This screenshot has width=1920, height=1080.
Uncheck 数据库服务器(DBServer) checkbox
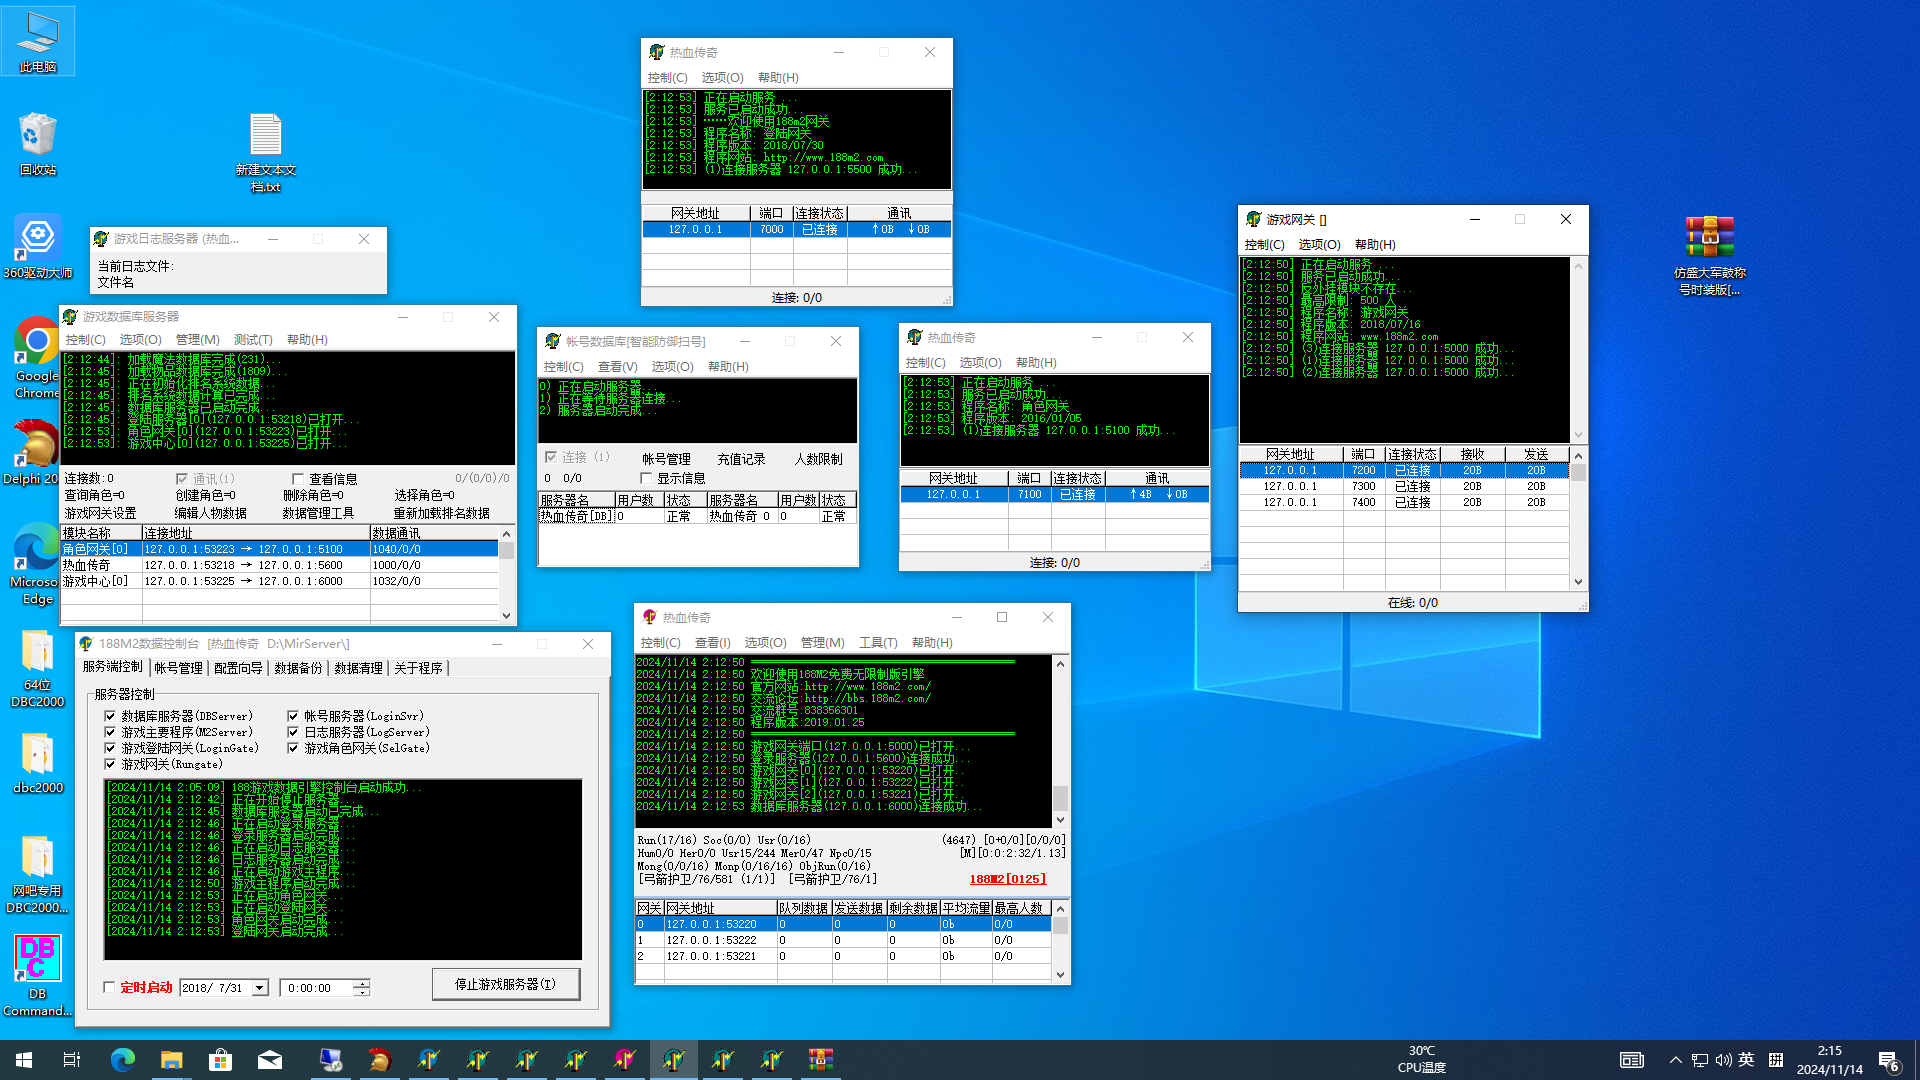point(111,716)
